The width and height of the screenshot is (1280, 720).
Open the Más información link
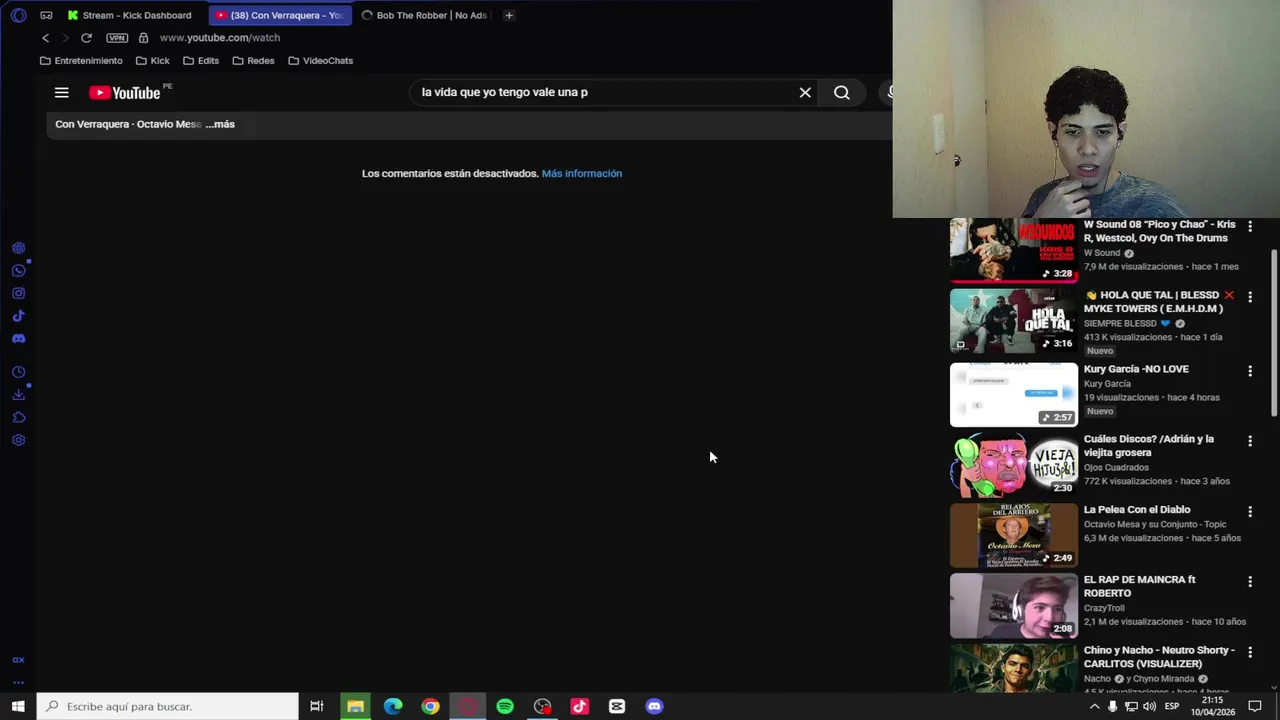[x=582, y=173]
